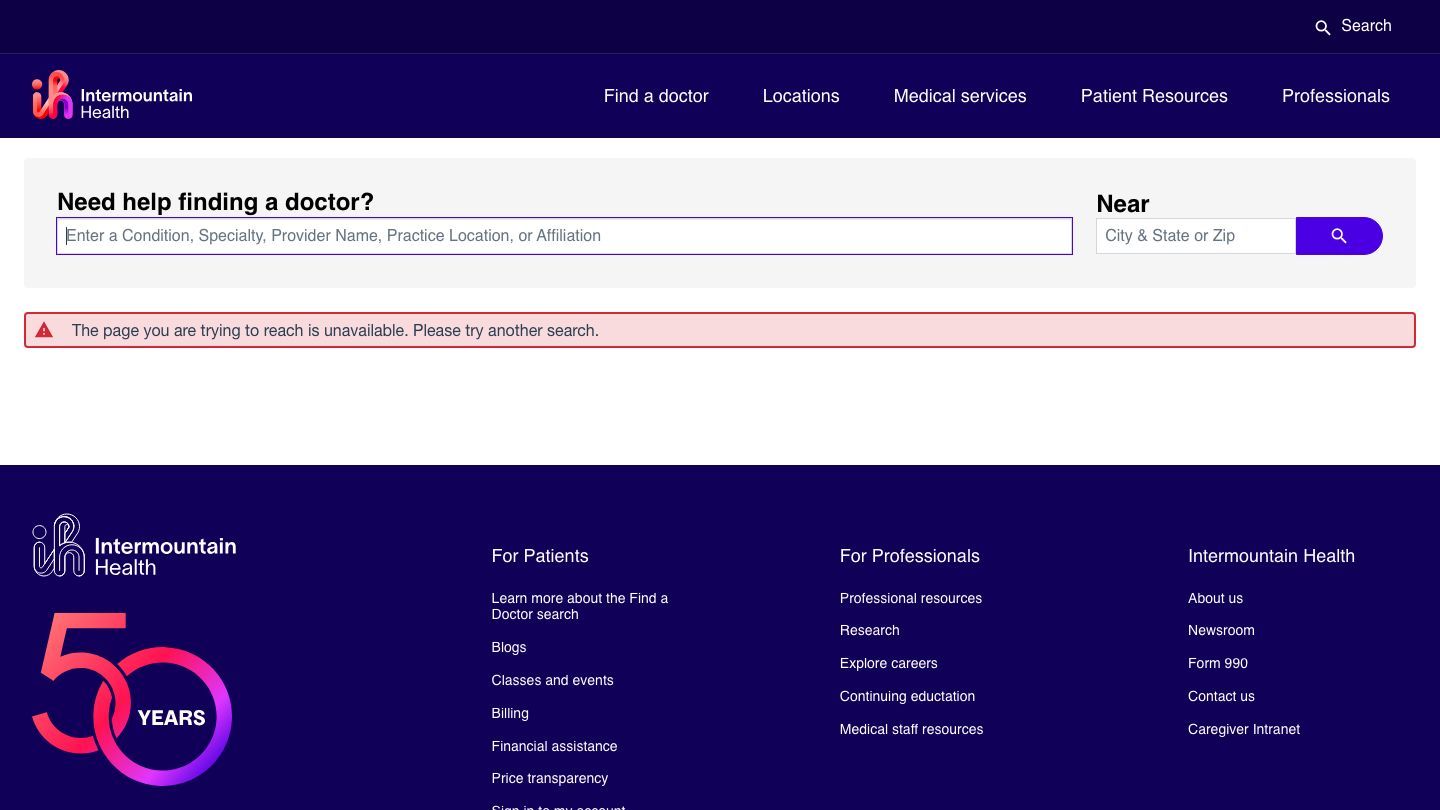1440x810 pixels.
Task: Open the Blogs footer link
Action: pos(508,648)
